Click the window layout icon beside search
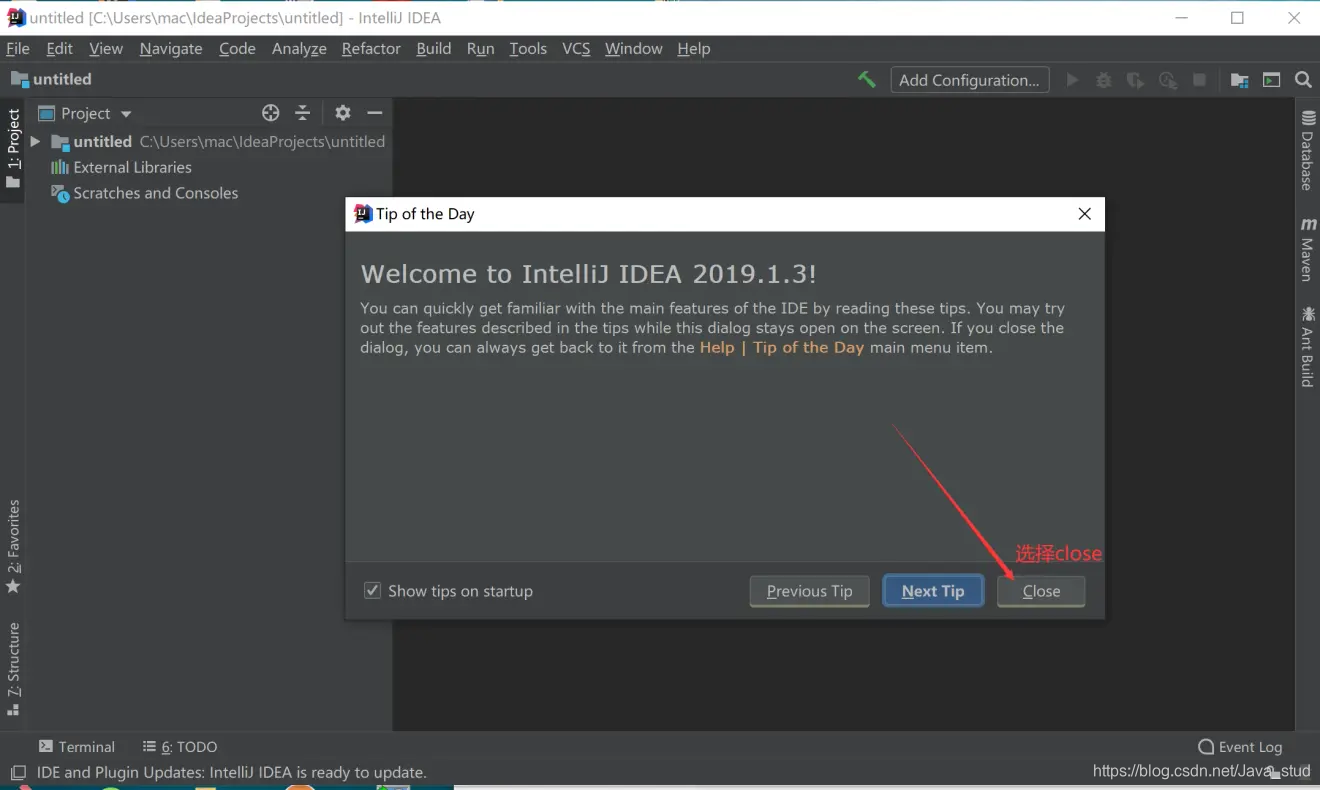This screenshot has width=1320, height=790. click(1271, 80)
